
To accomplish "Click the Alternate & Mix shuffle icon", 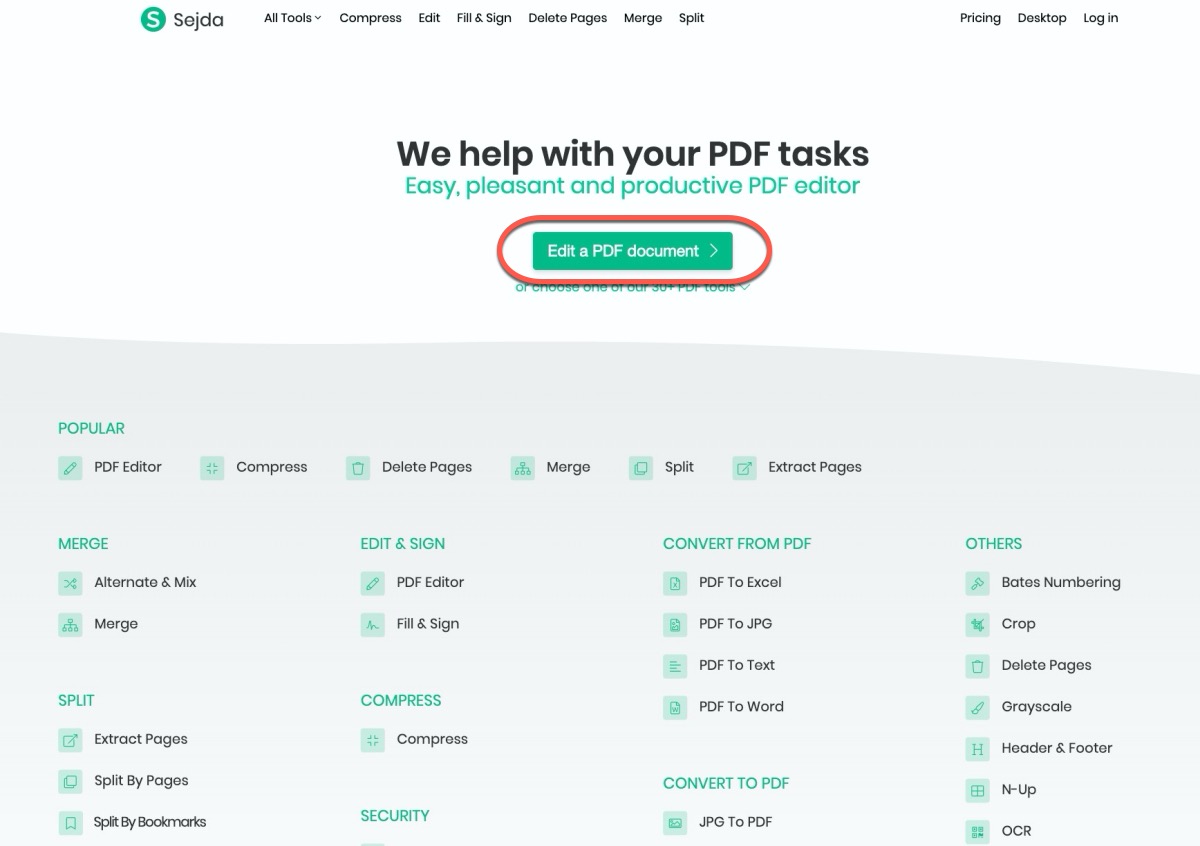I will point(70,583).
